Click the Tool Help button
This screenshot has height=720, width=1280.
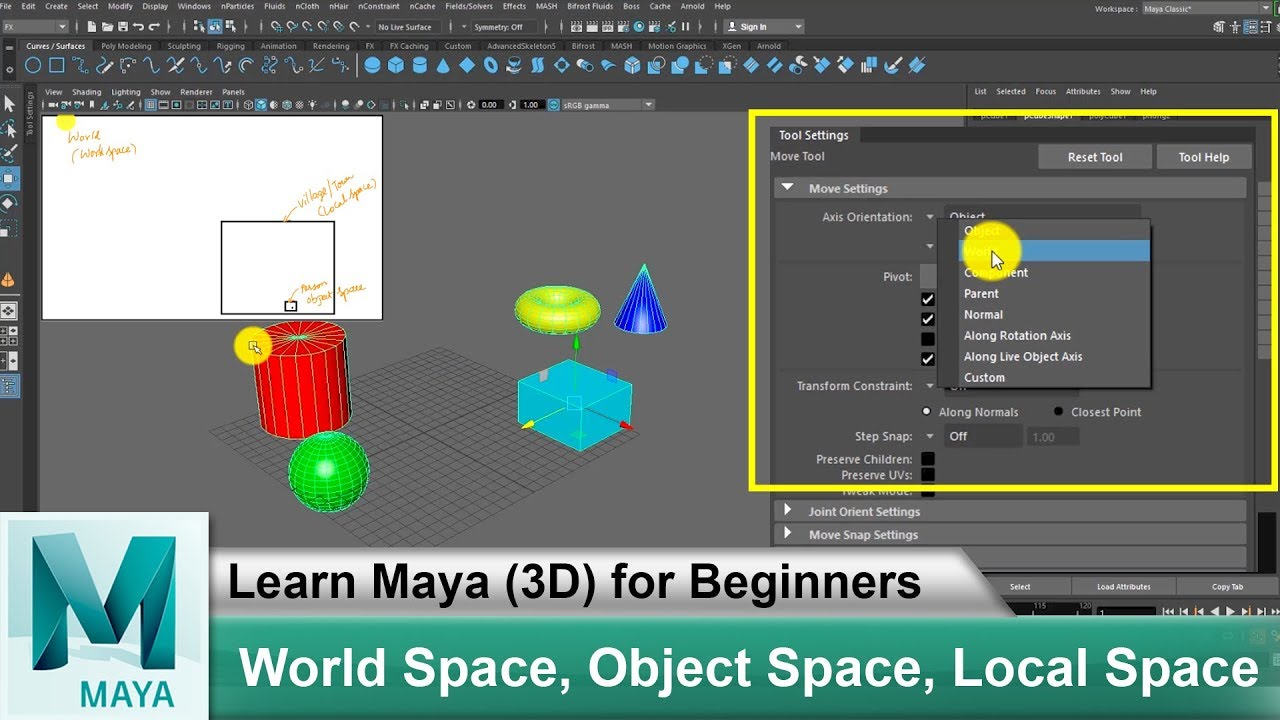pyautogui.click(x=1203, y=157)
